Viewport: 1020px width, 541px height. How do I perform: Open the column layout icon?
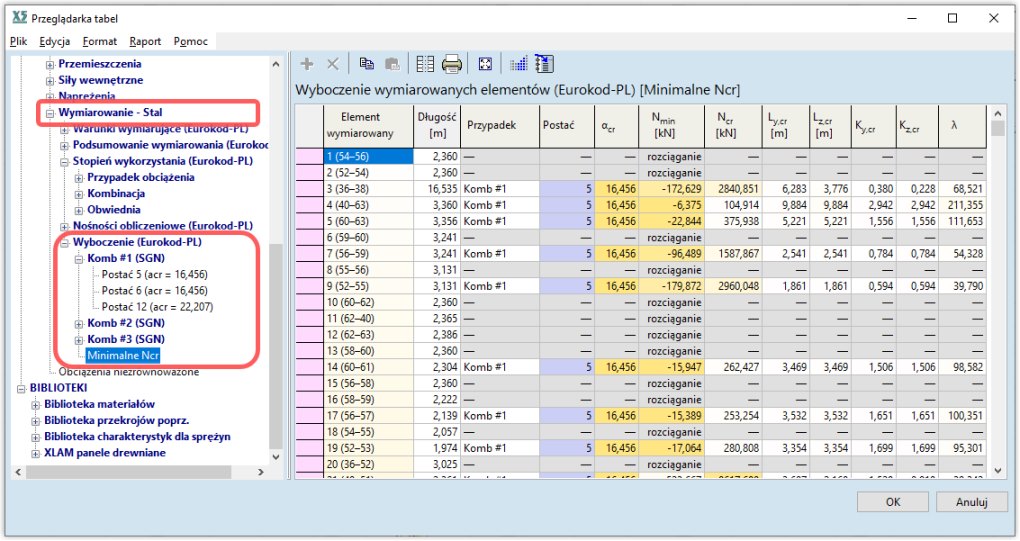point(425,64)
